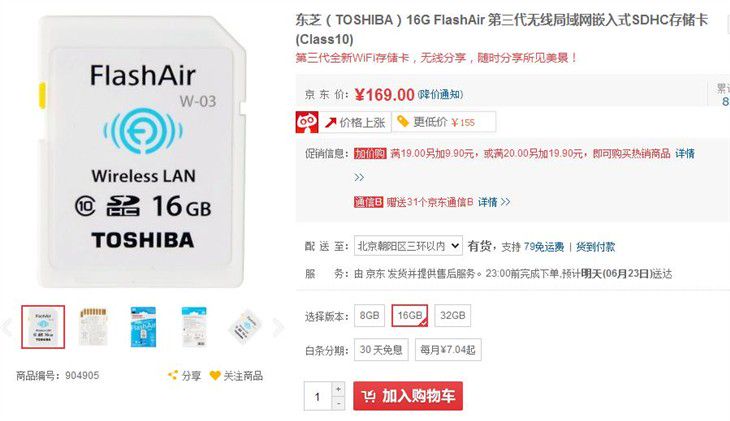The image size is (730, 421).
Task: Open the blue FlashAir package thumbnail
Action: (143, 327)
